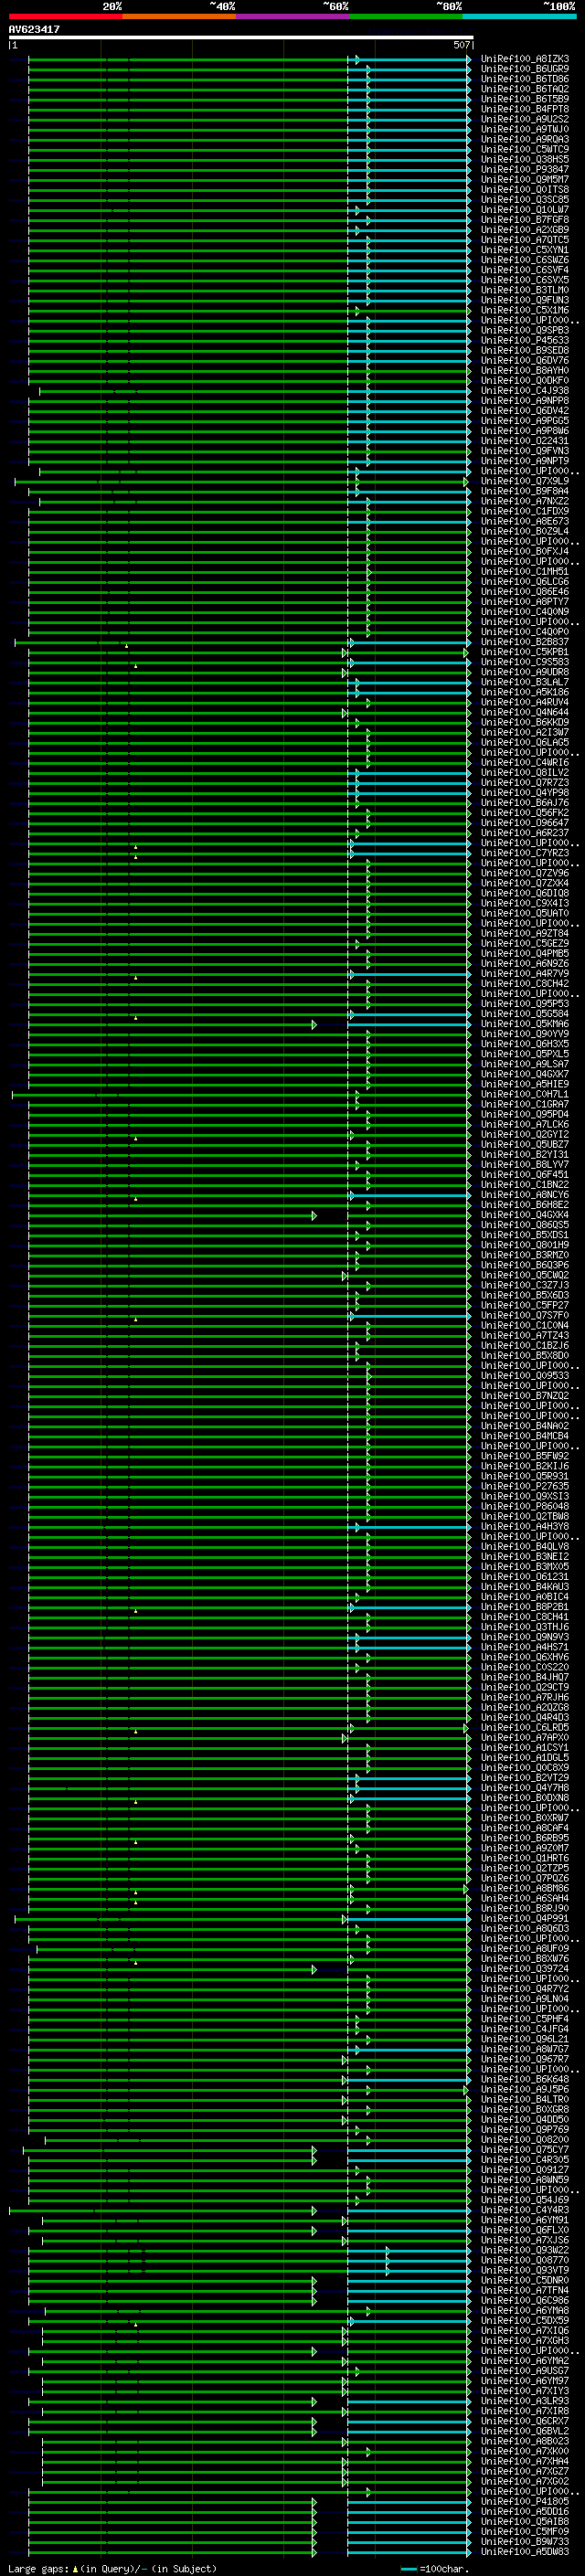The image size is (585, 2576).
Task: Click label UniRef100_Q38HS5
Action: (x=525, y=159)
